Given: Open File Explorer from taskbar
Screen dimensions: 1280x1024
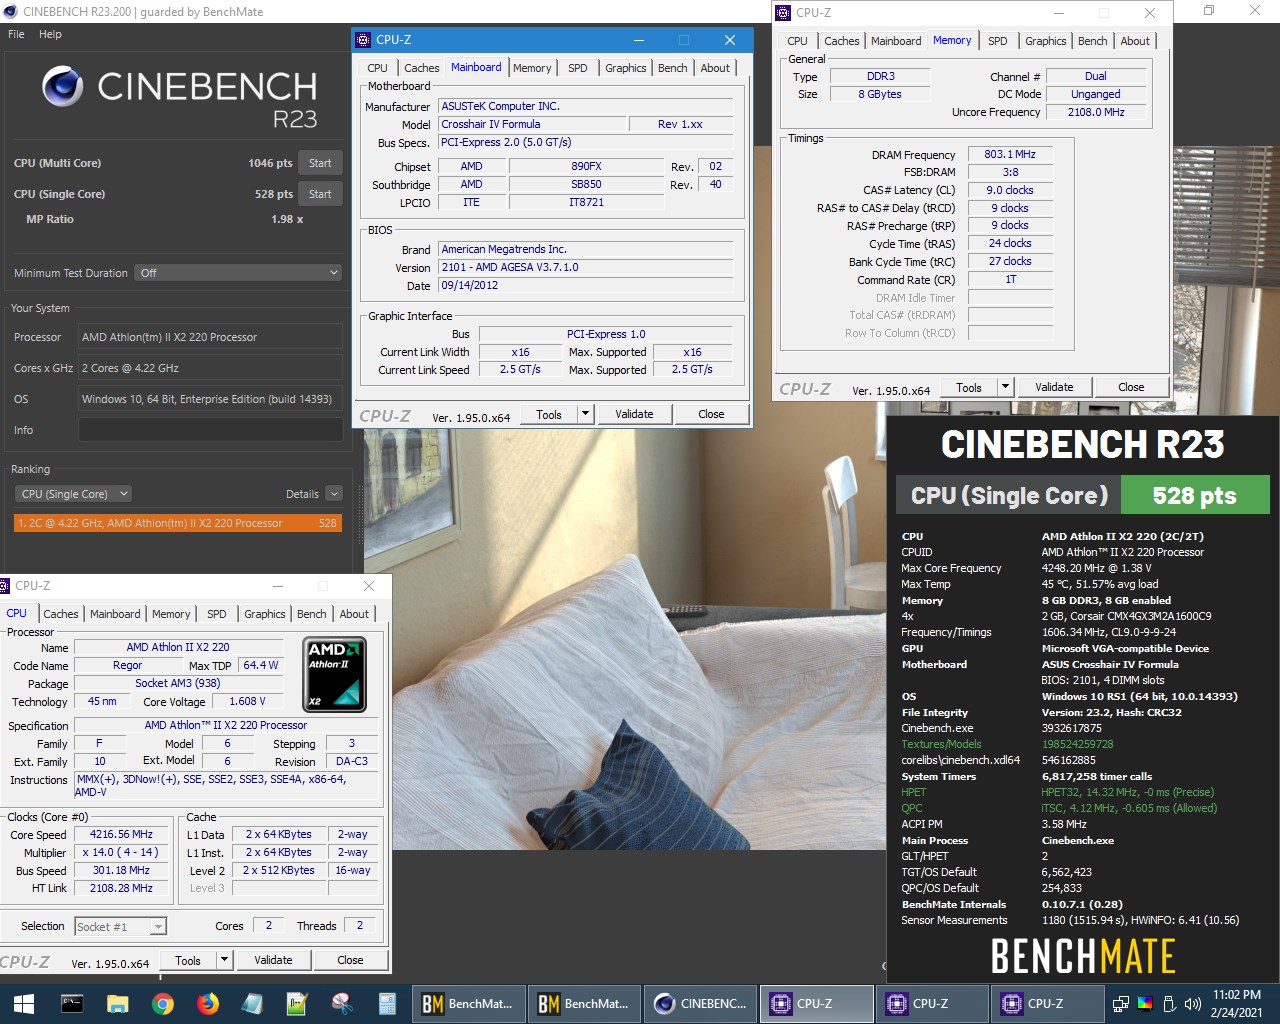Looking at the screenshot, I should pyautogui.click(x=117, y=1003).
